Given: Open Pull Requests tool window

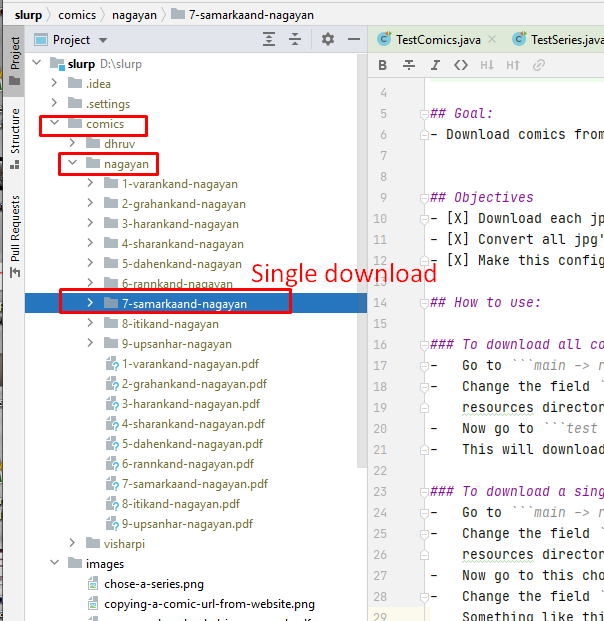Looking at the screenshot, I should pos(15,236).
